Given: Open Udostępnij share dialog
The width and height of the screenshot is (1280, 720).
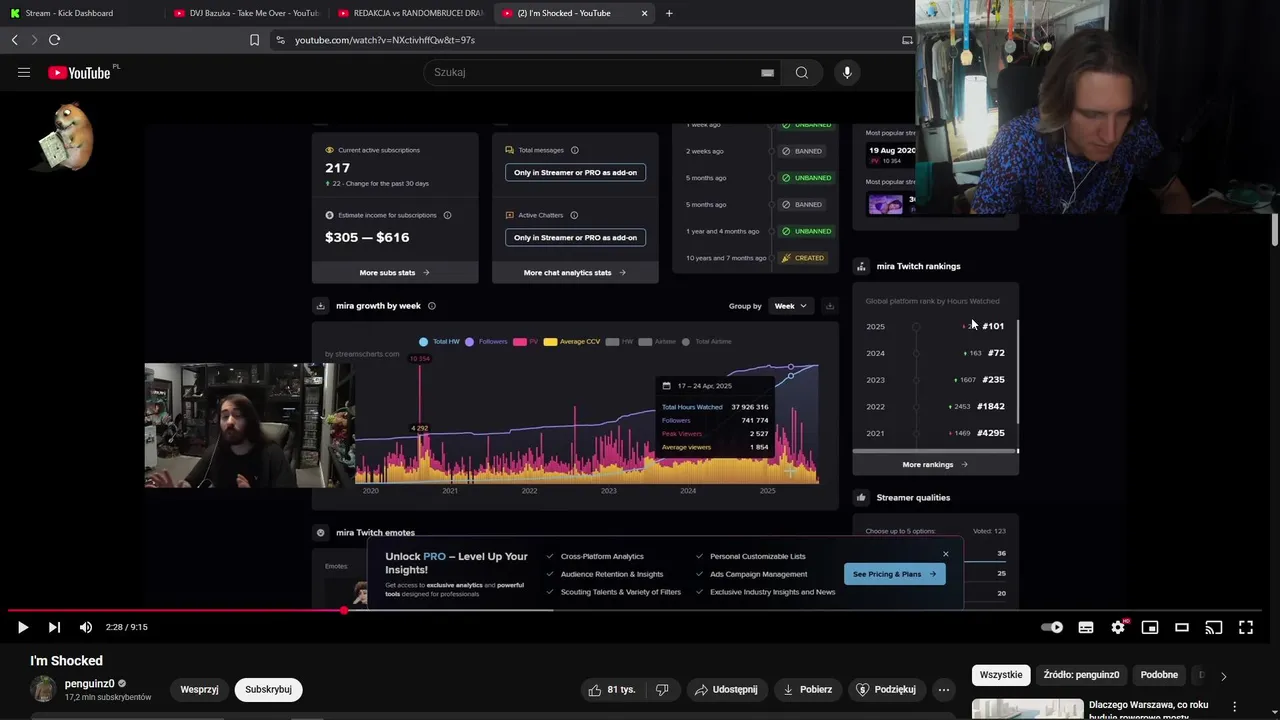Looking at the screenshot, I should click(726, 689).
